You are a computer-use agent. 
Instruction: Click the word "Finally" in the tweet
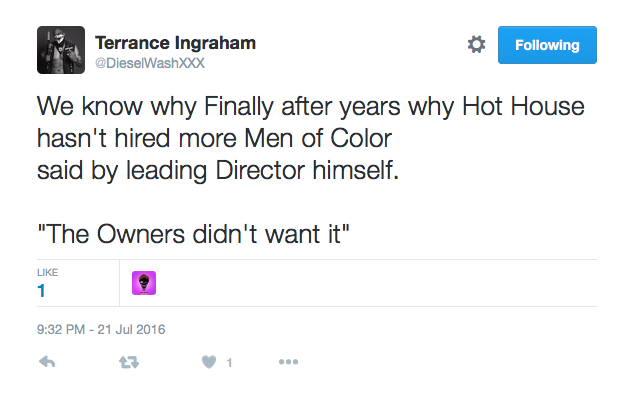tap(239, 107)
